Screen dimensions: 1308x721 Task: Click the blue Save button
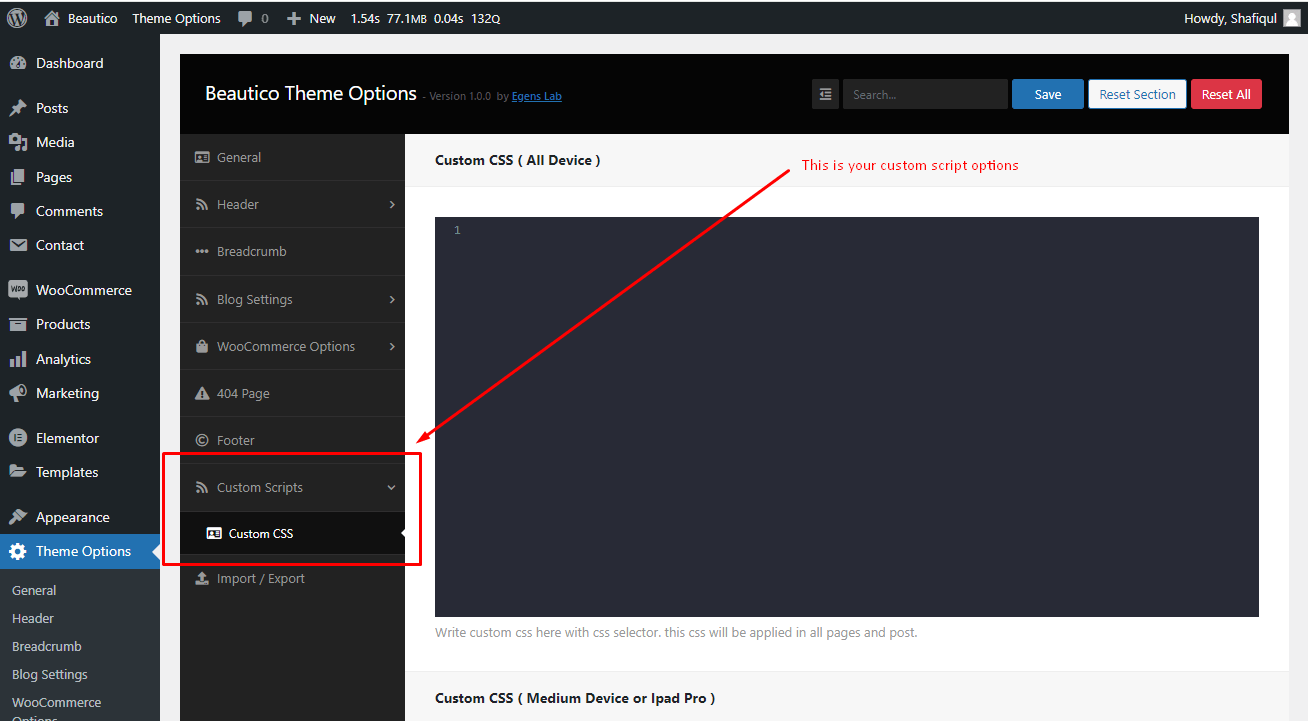point(1048,94)
